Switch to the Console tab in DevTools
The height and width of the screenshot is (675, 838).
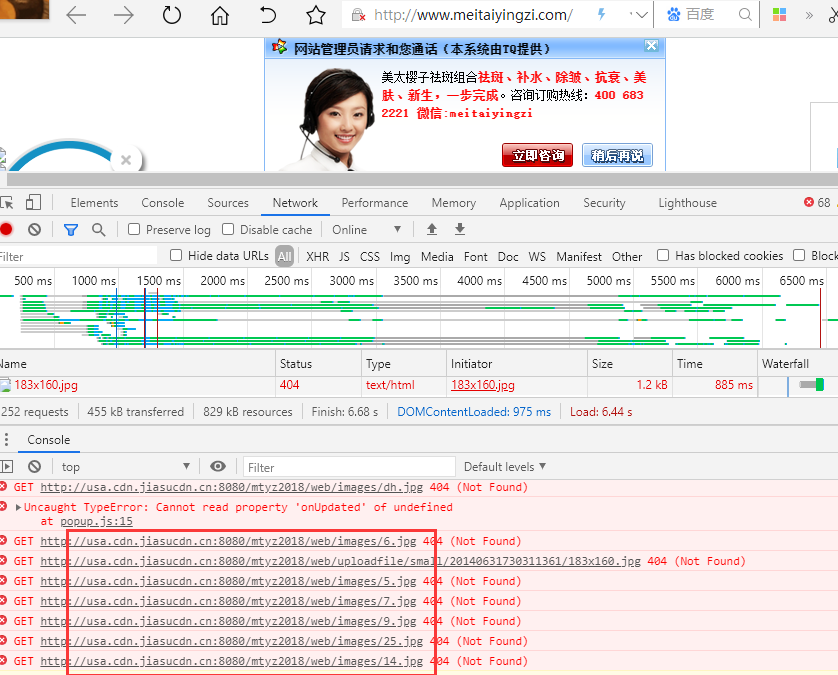click(162, 203)
